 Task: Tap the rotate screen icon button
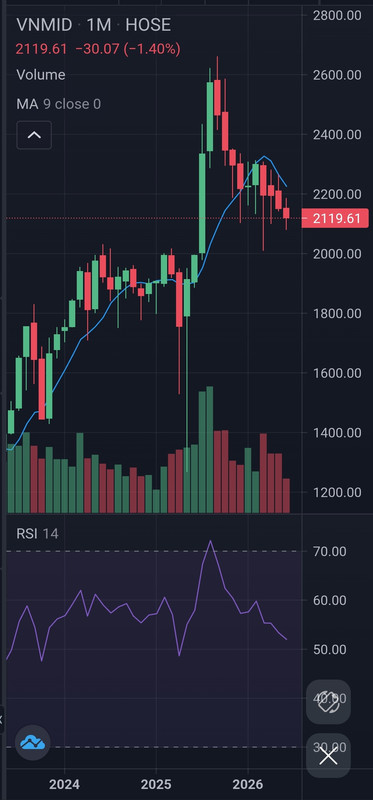click(329, 702)
